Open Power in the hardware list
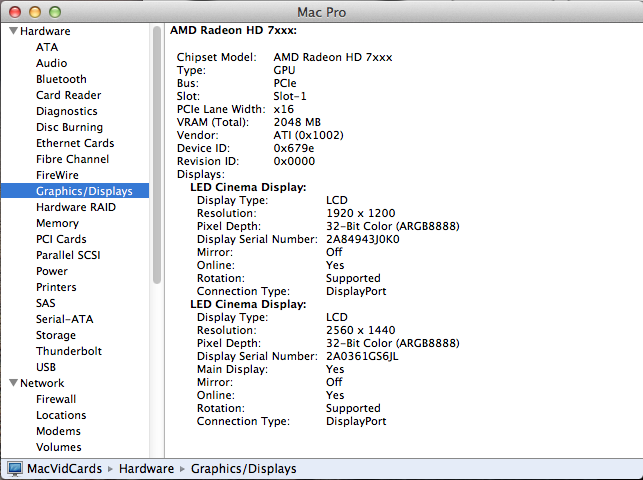This screenshot has width=643, height=480. [52, 271]
